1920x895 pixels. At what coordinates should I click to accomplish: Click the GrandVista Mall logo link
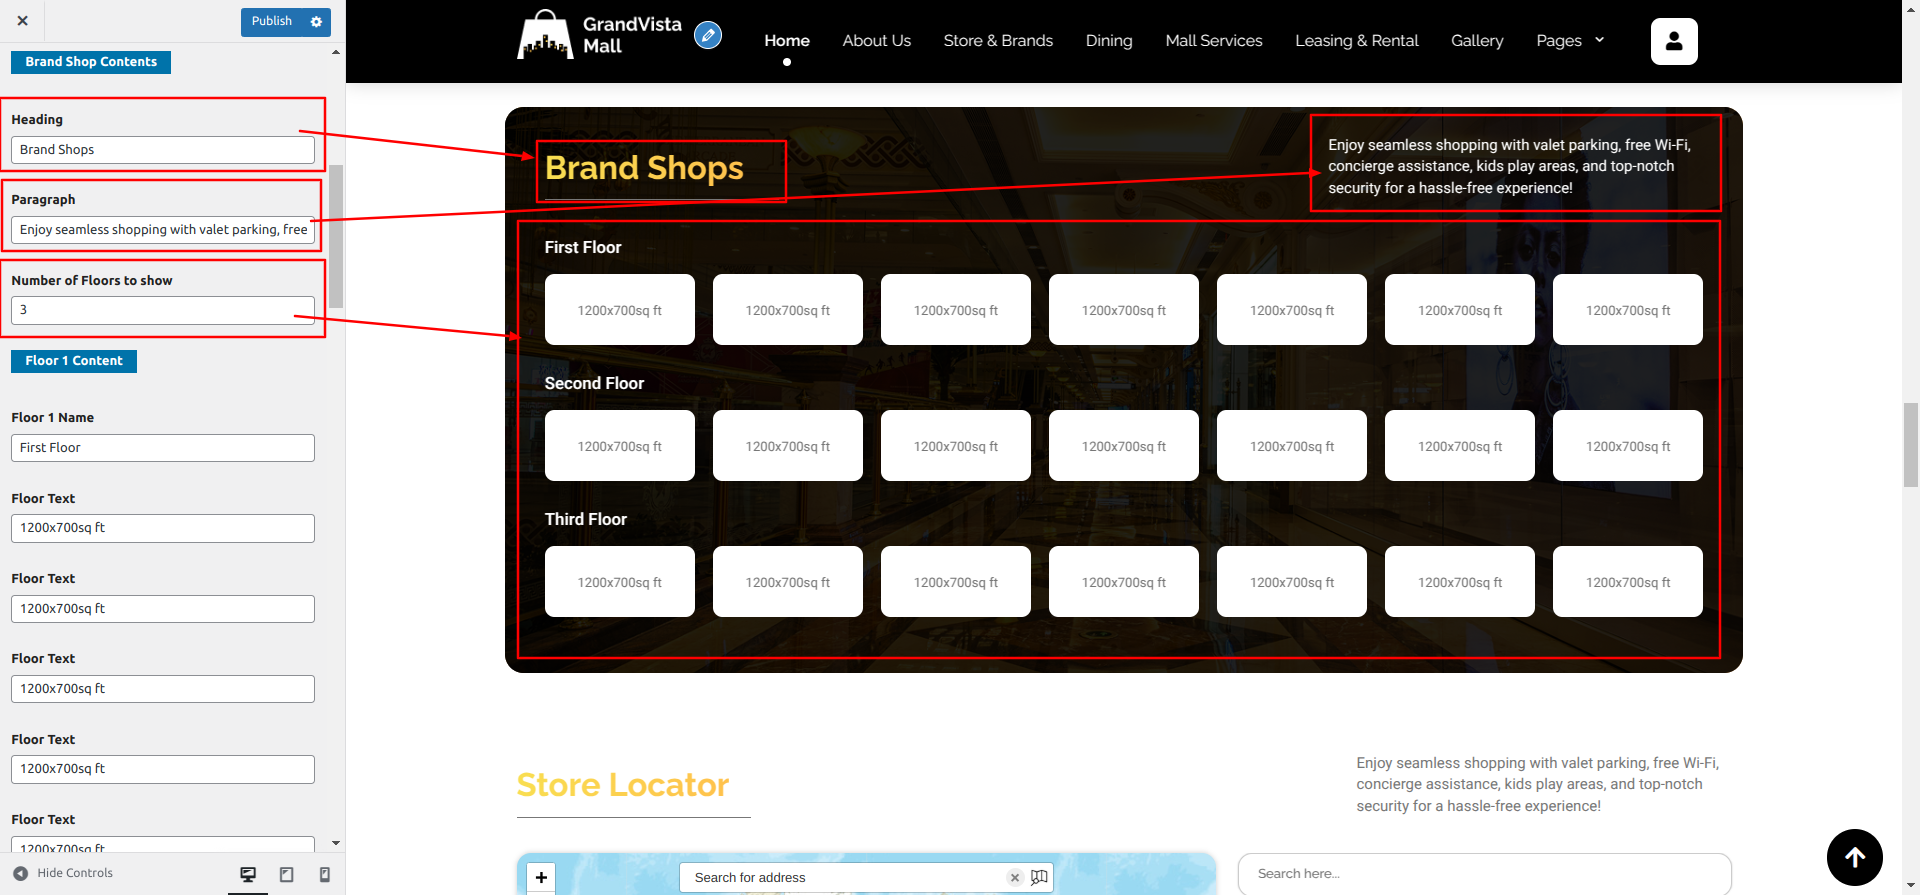pyautogui.click(x=600, y=36)
